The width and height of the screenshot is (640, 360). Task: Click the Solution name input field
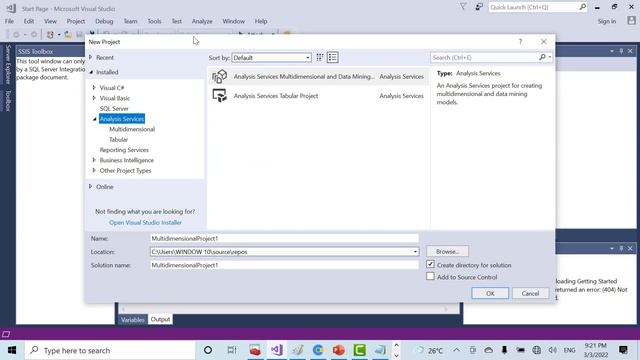284,265
